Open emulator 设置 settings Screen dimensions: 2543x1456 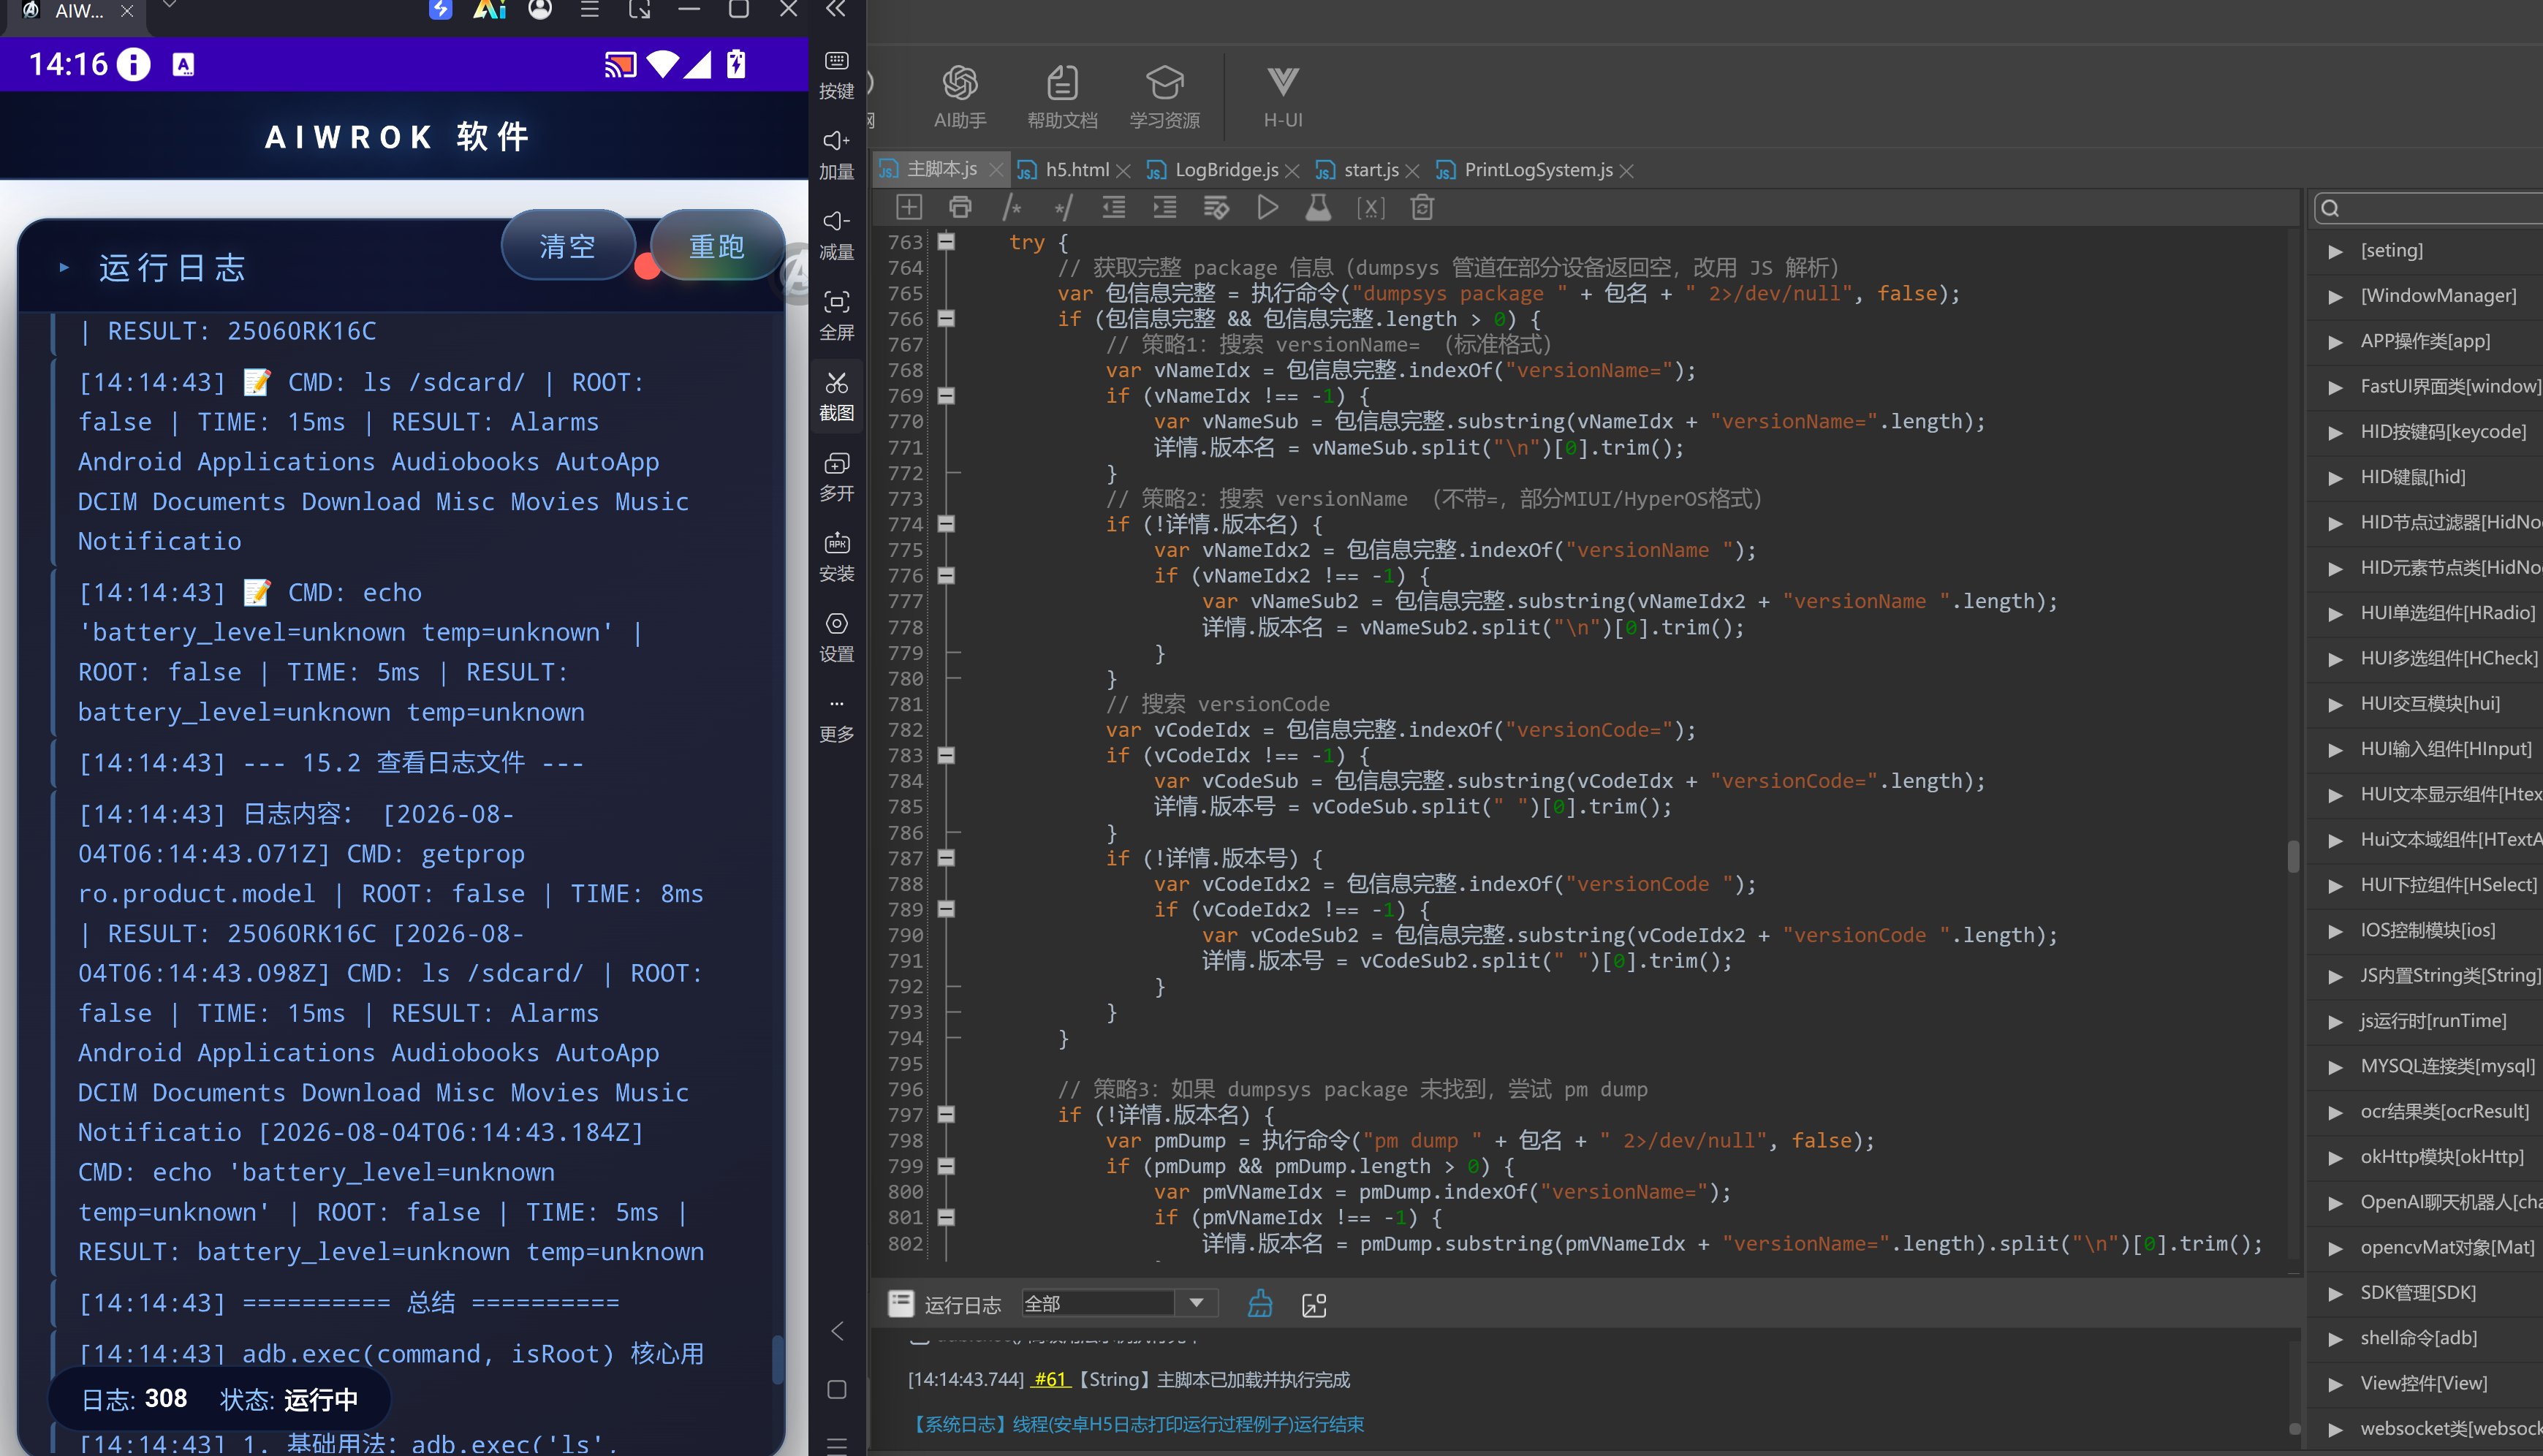coord(837,637)
